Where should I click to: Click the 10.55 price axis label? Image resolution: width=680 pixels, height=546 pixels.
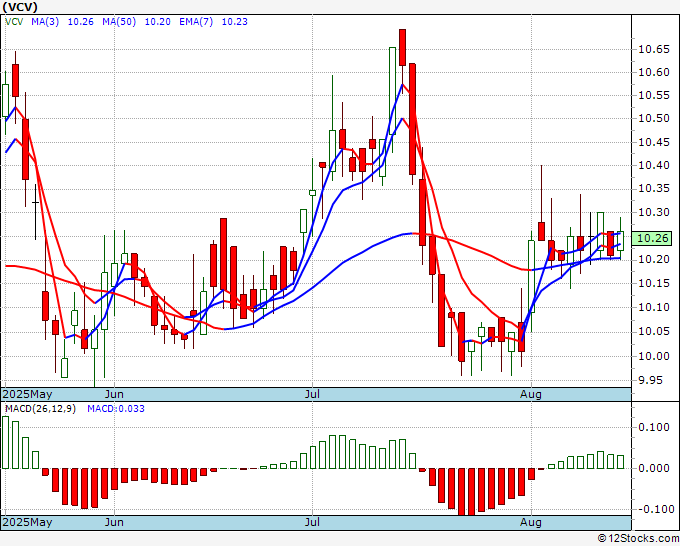654,95
